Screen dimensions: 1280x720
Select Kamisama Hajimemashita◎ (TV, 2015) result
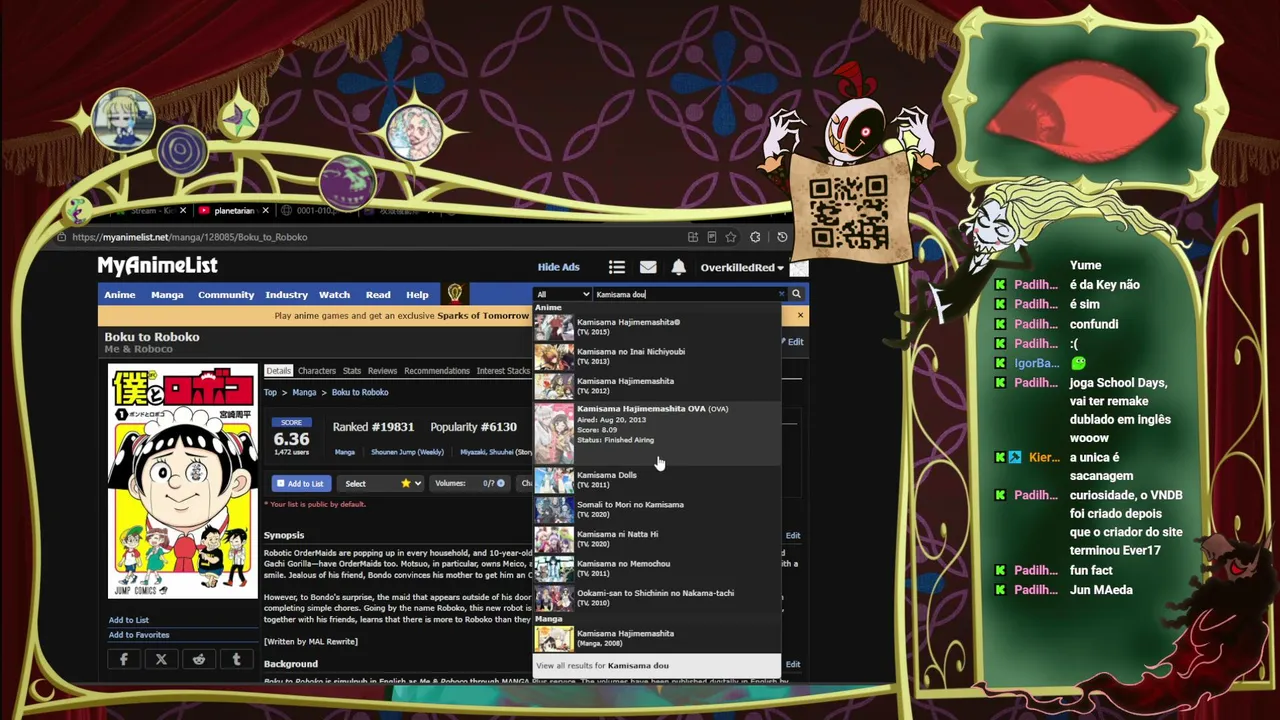click(657, 326)
